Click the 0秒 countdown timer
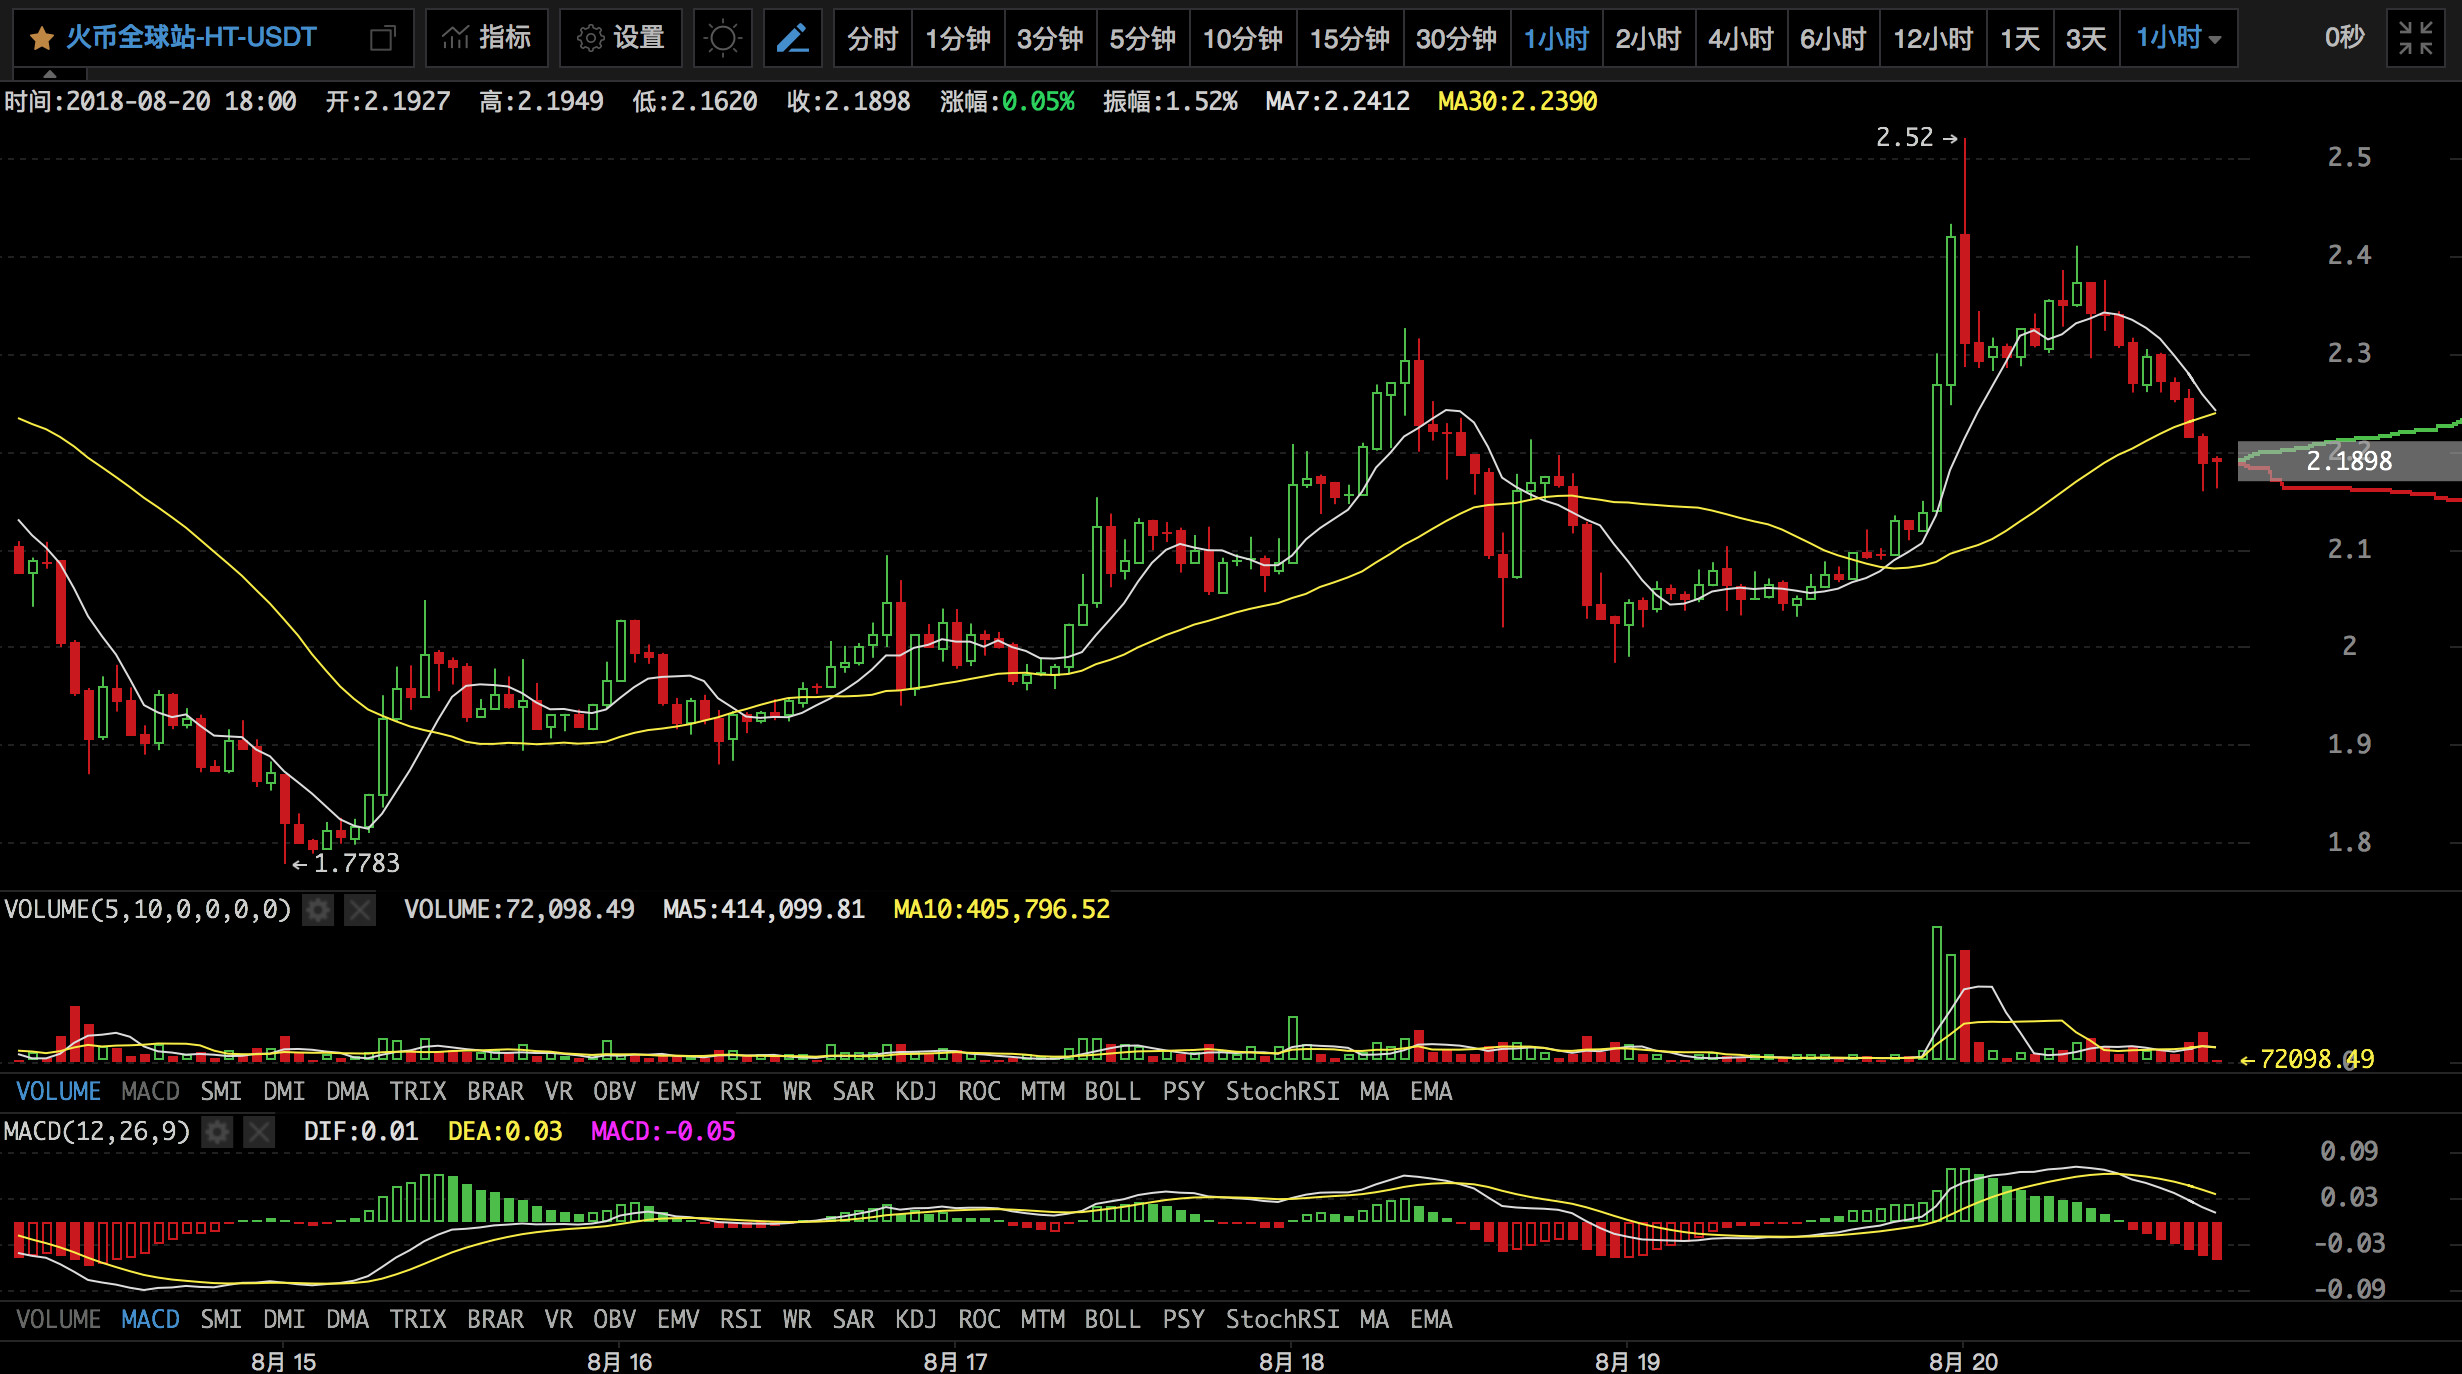Image resolution: width=2462 pixels, height=1374 pixels. click(2343, 38)
